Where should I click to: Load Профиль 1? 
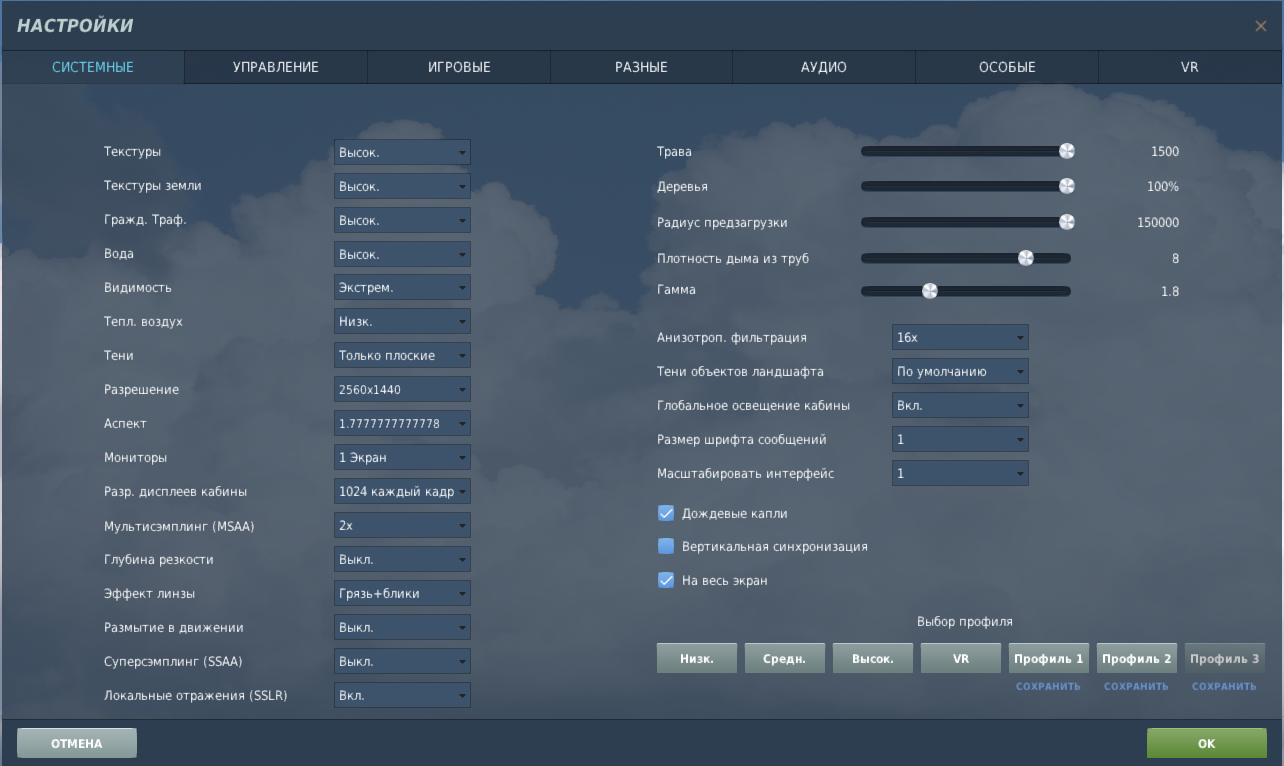click(1049, 659)
